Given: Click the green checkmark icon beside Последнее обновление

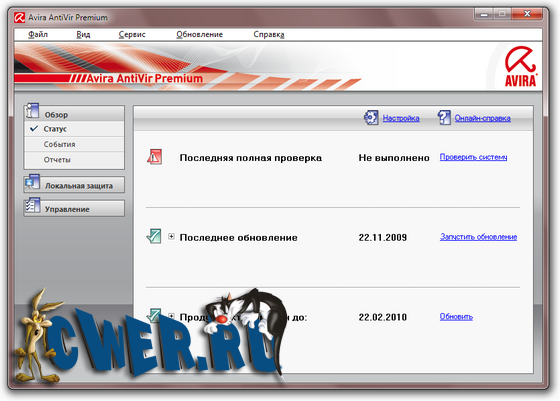Looking at the screenshot, I should click(x=154, y=236).
